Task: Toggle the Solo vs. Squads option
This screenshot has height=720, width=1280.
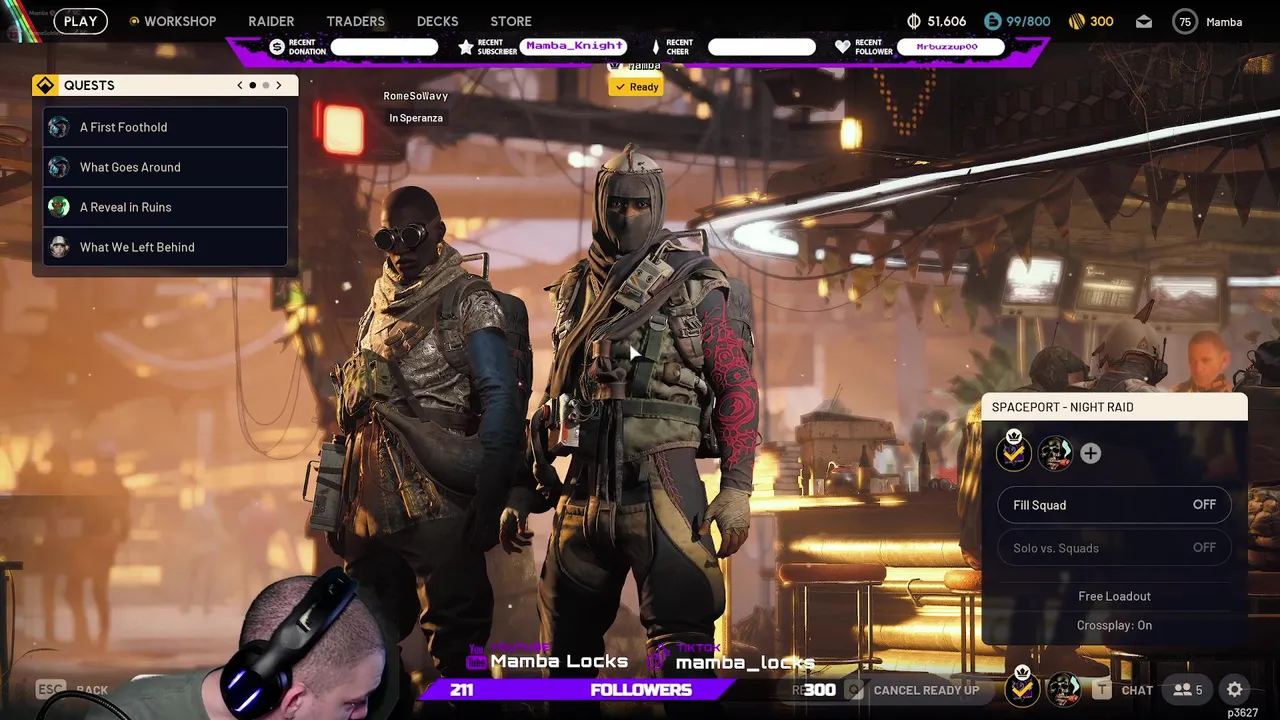Action: coord(1114,548)
